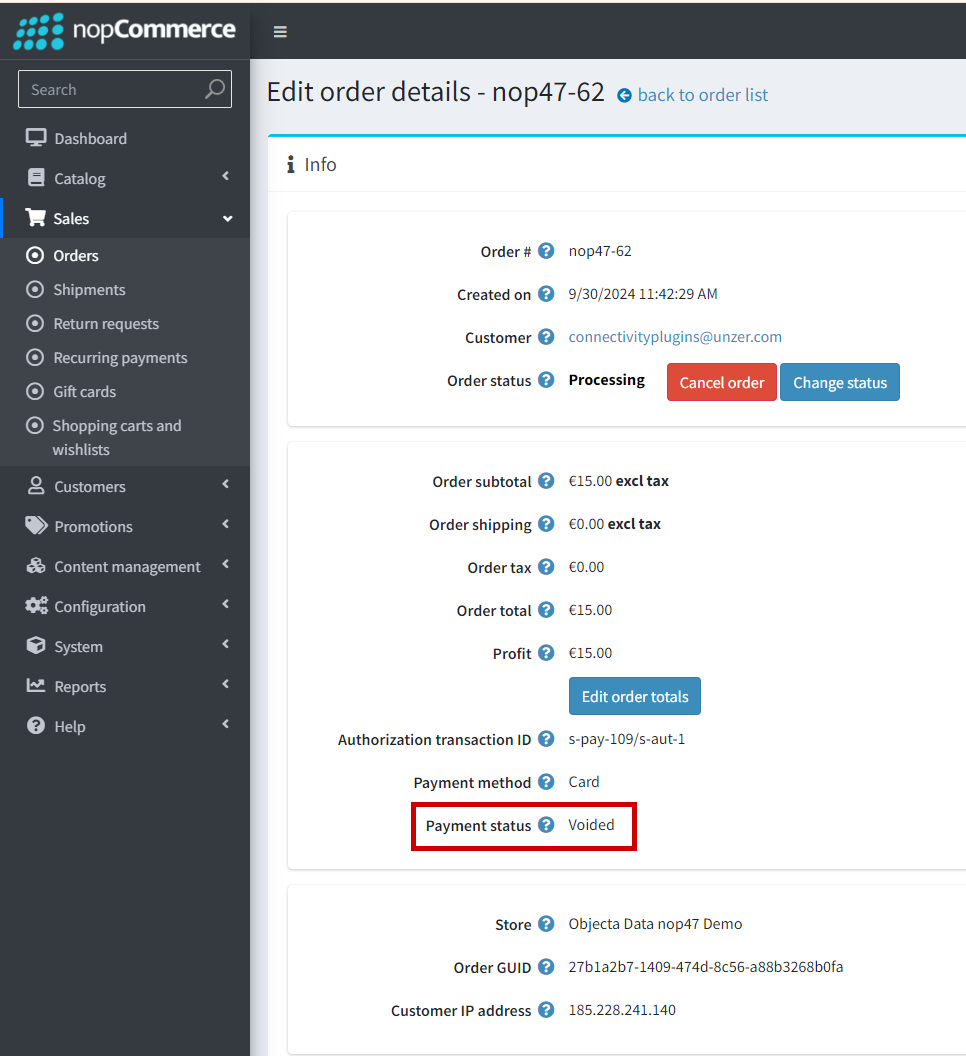
Task: Click the back arrow icon beside order list link
Action: coord(624,96)
